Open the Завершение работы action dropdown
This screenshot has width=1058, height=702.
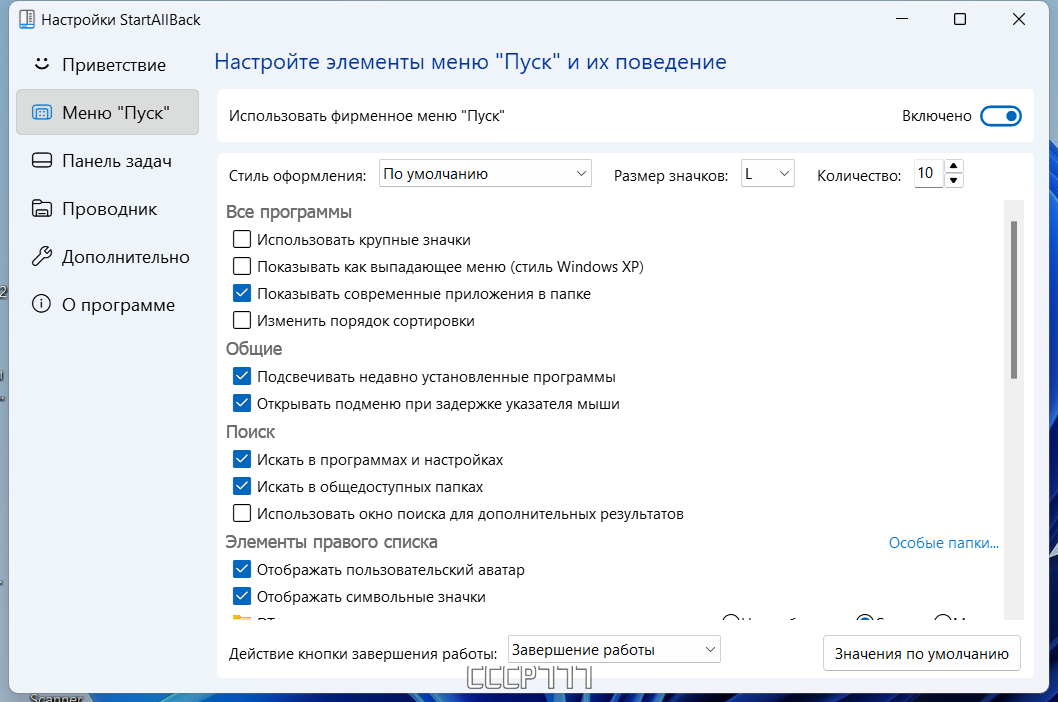614,649
